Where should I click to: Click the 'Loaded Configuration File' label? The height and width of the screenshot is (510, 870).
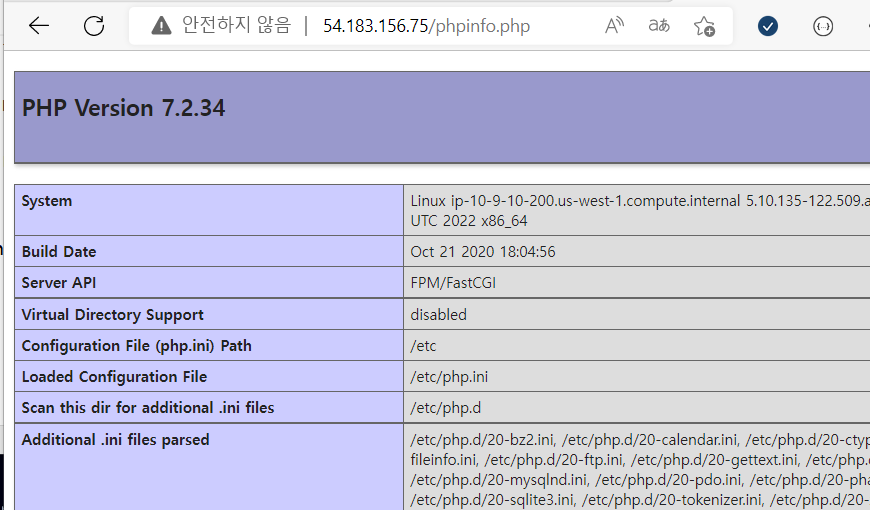[x=114, y=377]
